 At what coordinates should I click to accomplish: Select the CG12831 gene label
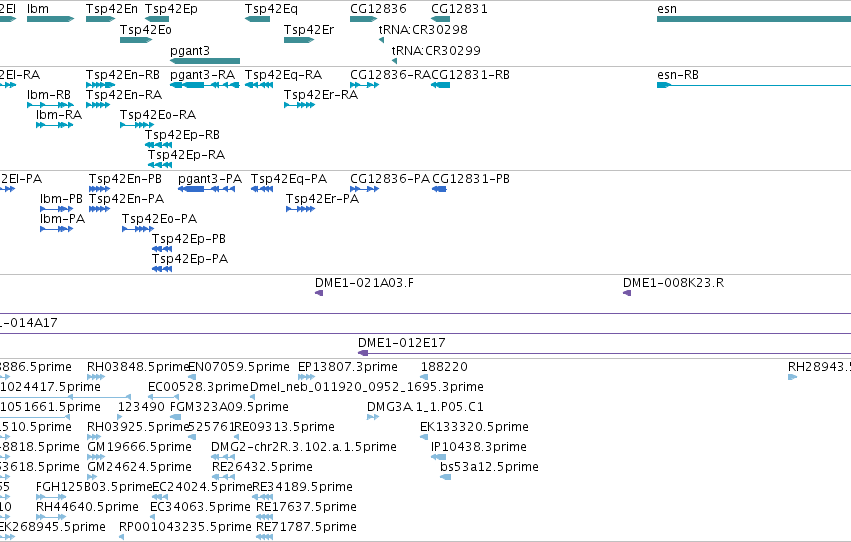point(459,9)
